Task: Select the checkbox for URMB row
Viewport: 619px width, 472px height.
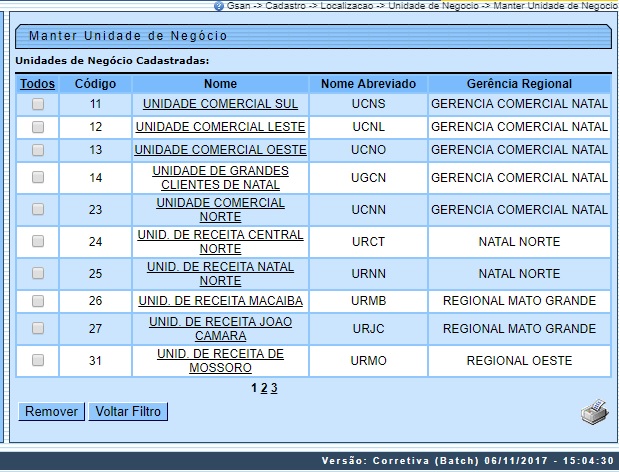Action: (38, 301)
